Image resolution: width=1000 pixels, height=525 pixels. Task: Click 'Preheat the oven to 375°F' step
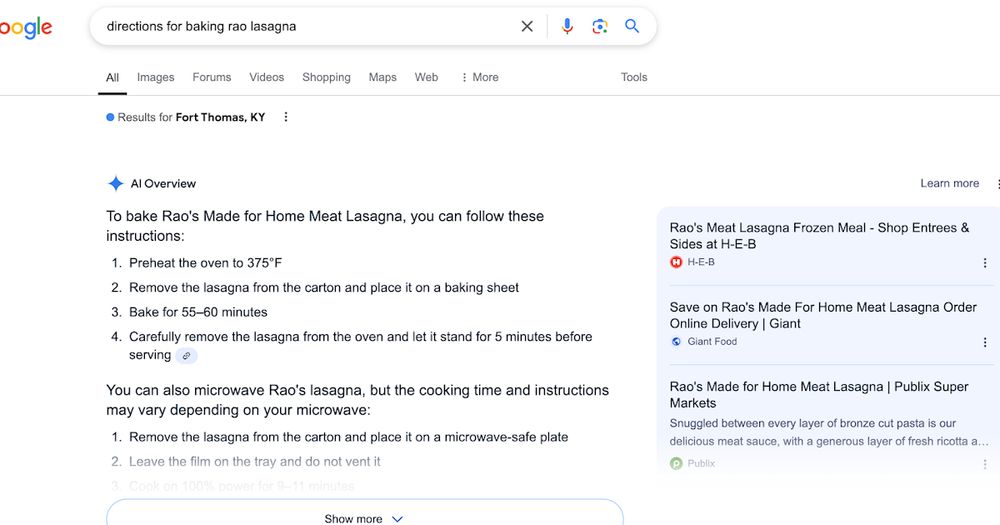[205, 263]
